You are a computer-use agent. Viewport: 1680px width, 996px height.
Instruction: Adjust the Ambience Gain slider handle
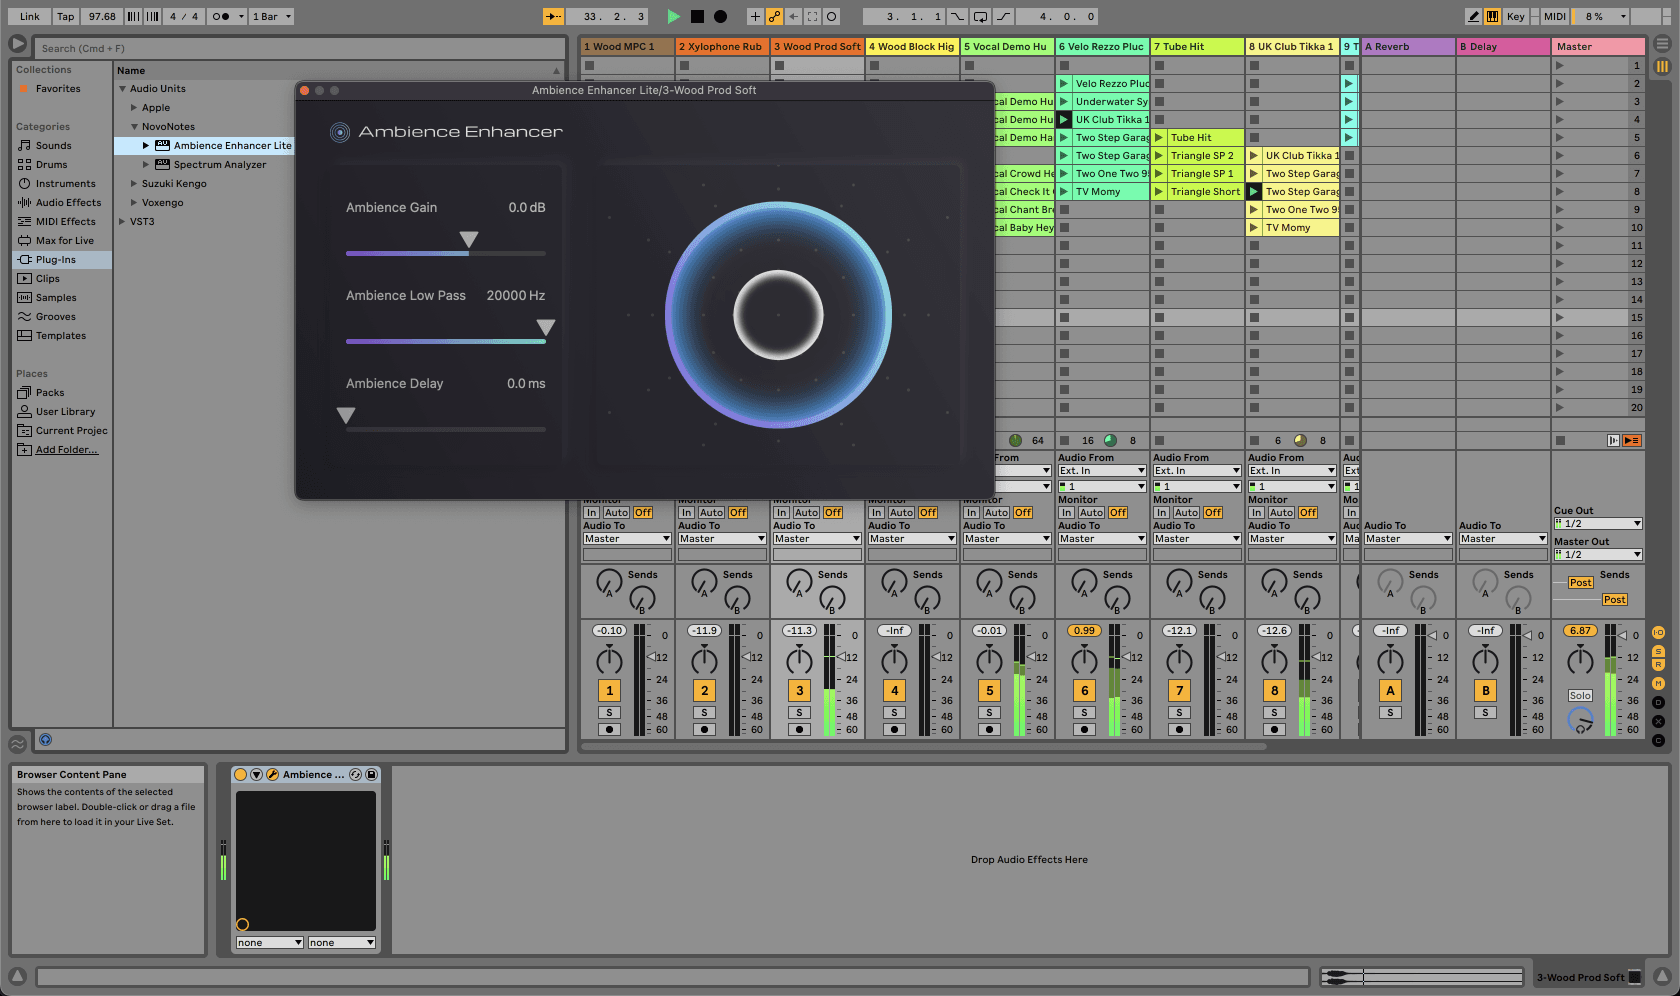pos(469,239)
